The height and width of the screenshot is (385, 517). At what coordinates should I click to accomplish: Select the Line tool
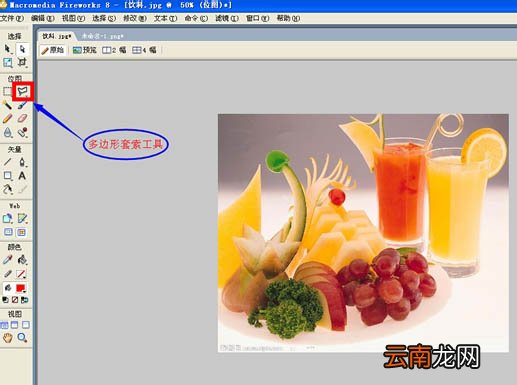[x=7, y=162]
